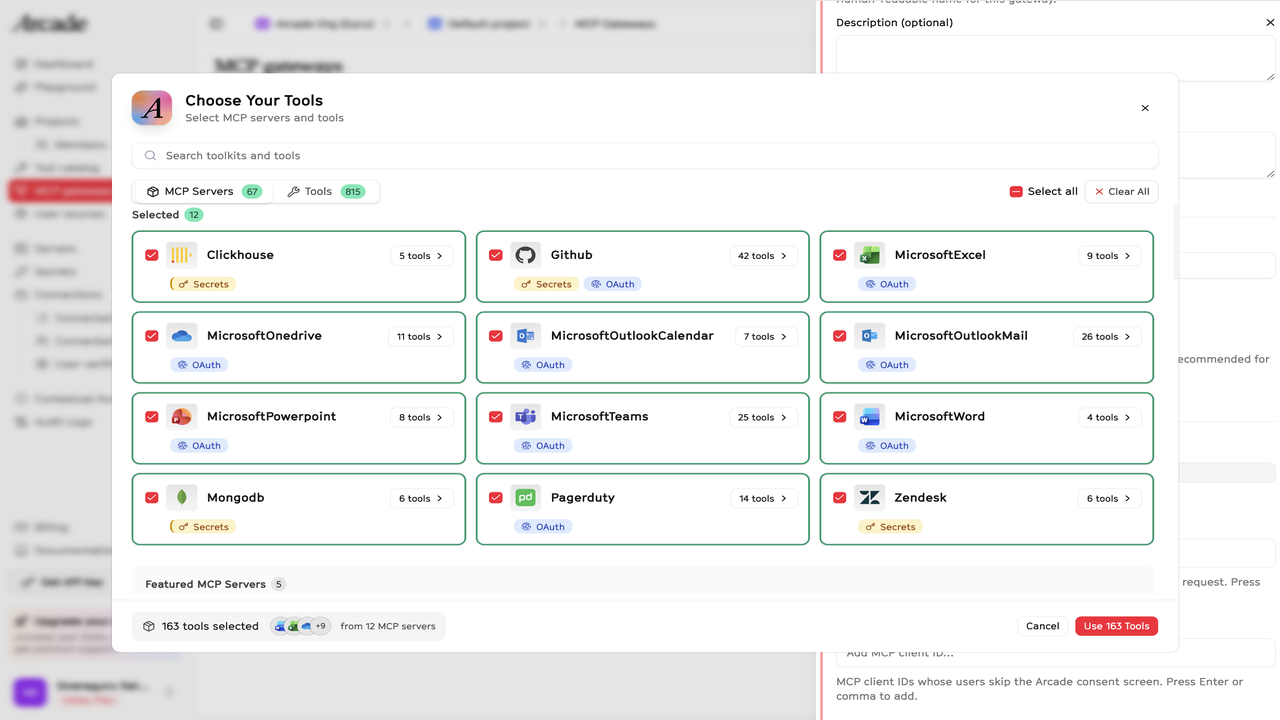This screenshot has height=720, width=1280.
Task: Toggle the MicrosoftOnedrive checkbox
Action: [x=152, y=336]
